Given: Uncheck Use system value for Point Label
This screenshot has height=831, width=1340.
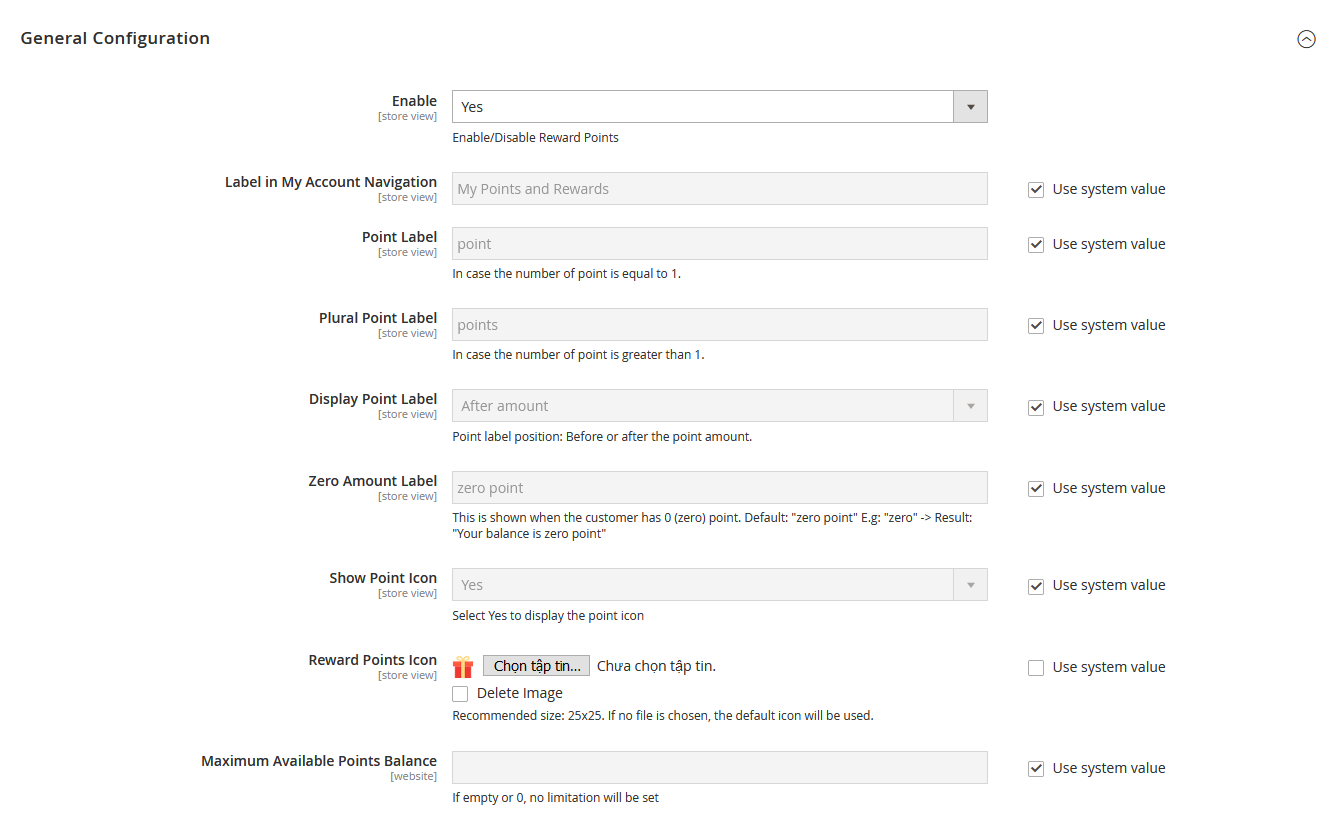Looking at the screenshot, I should (x=1036, y=245).
